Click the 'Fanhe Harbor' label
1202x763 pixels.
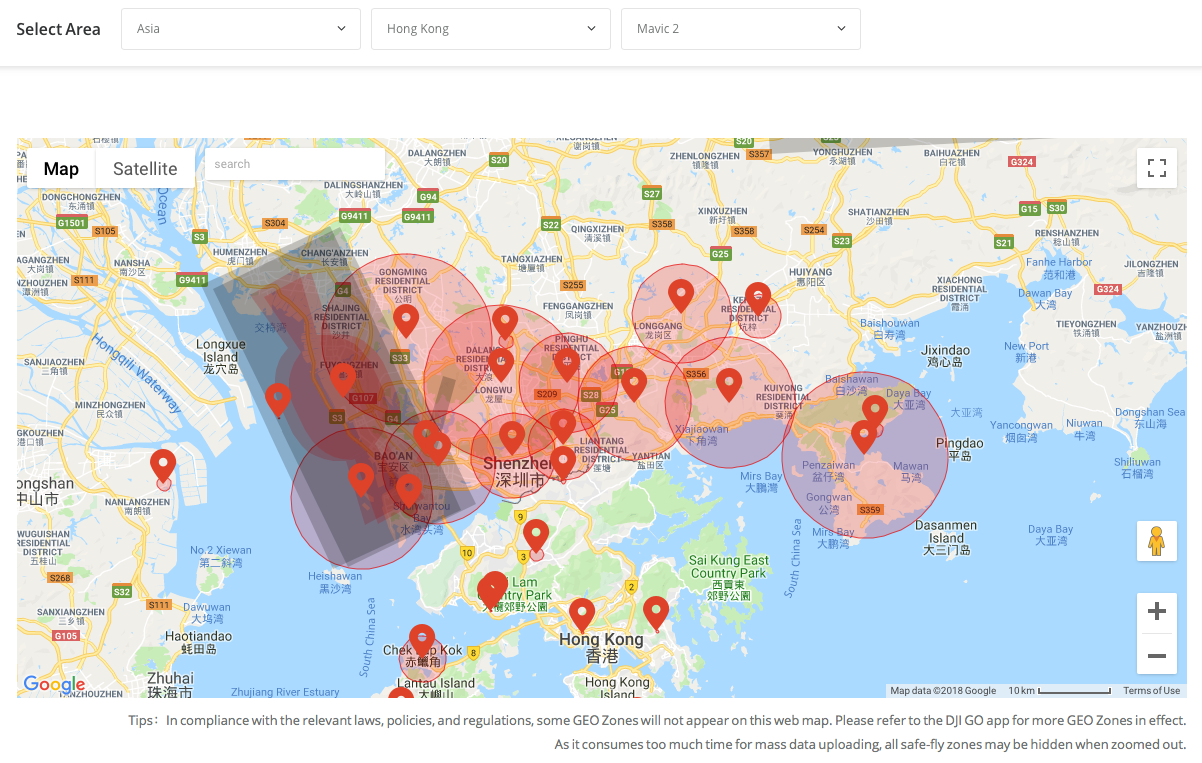tap(1059, 268)
